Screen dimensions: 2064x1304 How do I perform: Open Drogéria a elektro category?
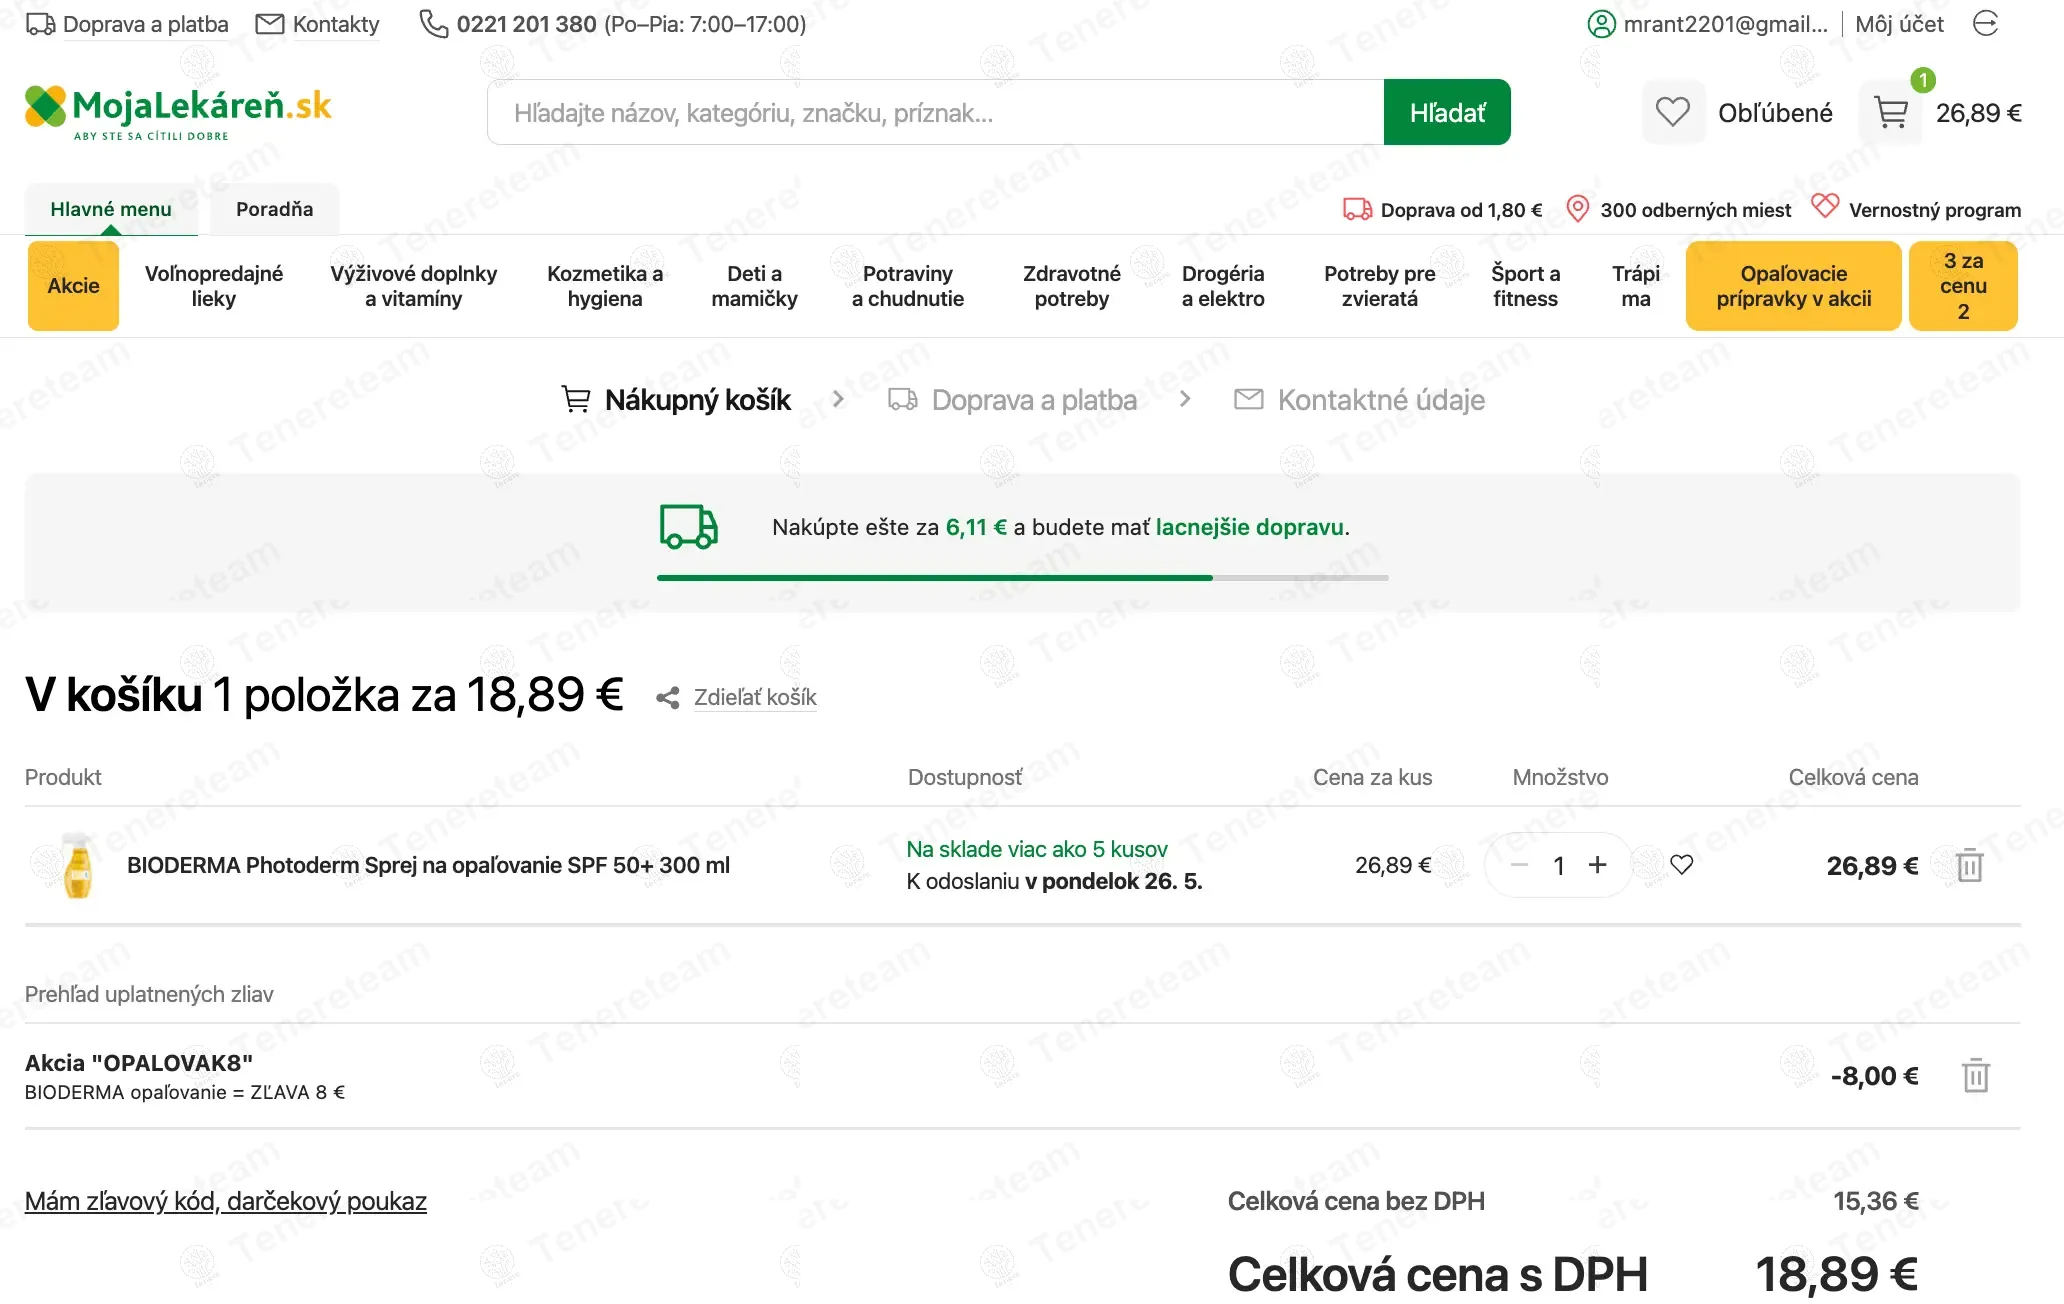[x=1223, y=286]
